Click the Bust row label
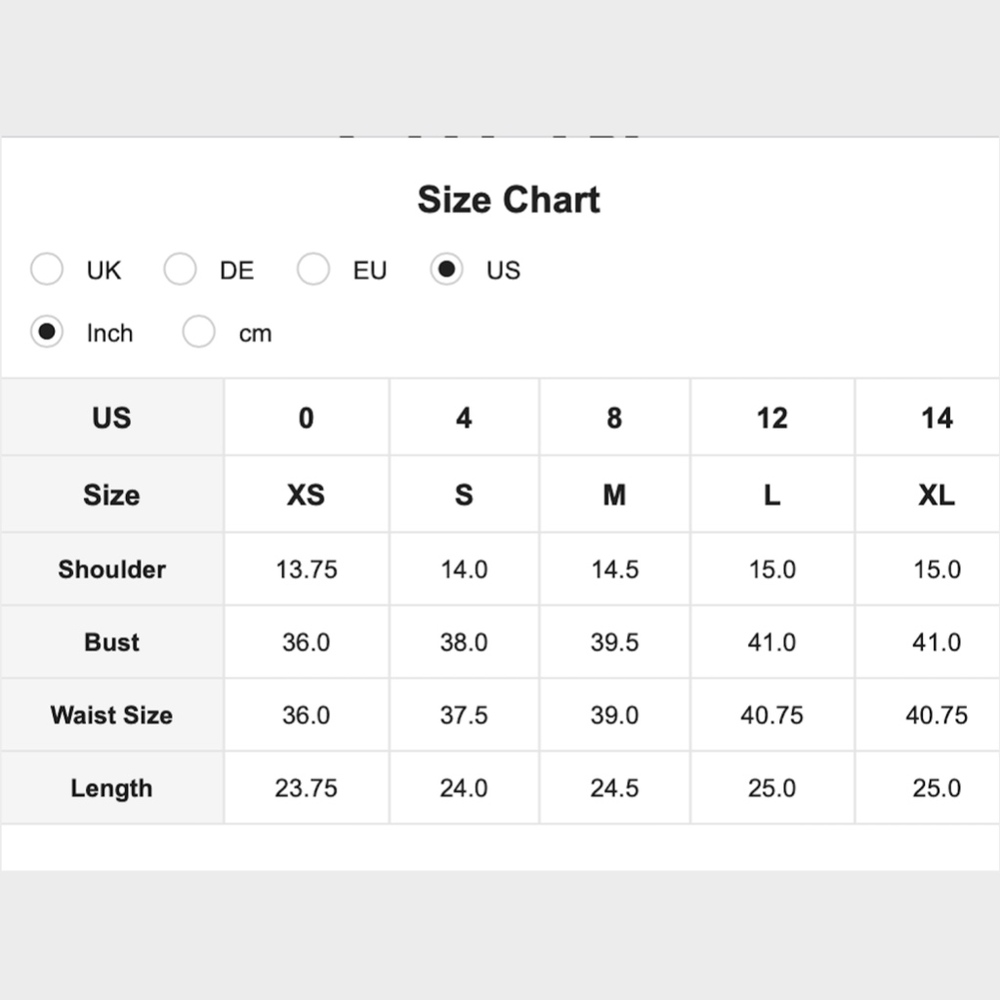 111,642
